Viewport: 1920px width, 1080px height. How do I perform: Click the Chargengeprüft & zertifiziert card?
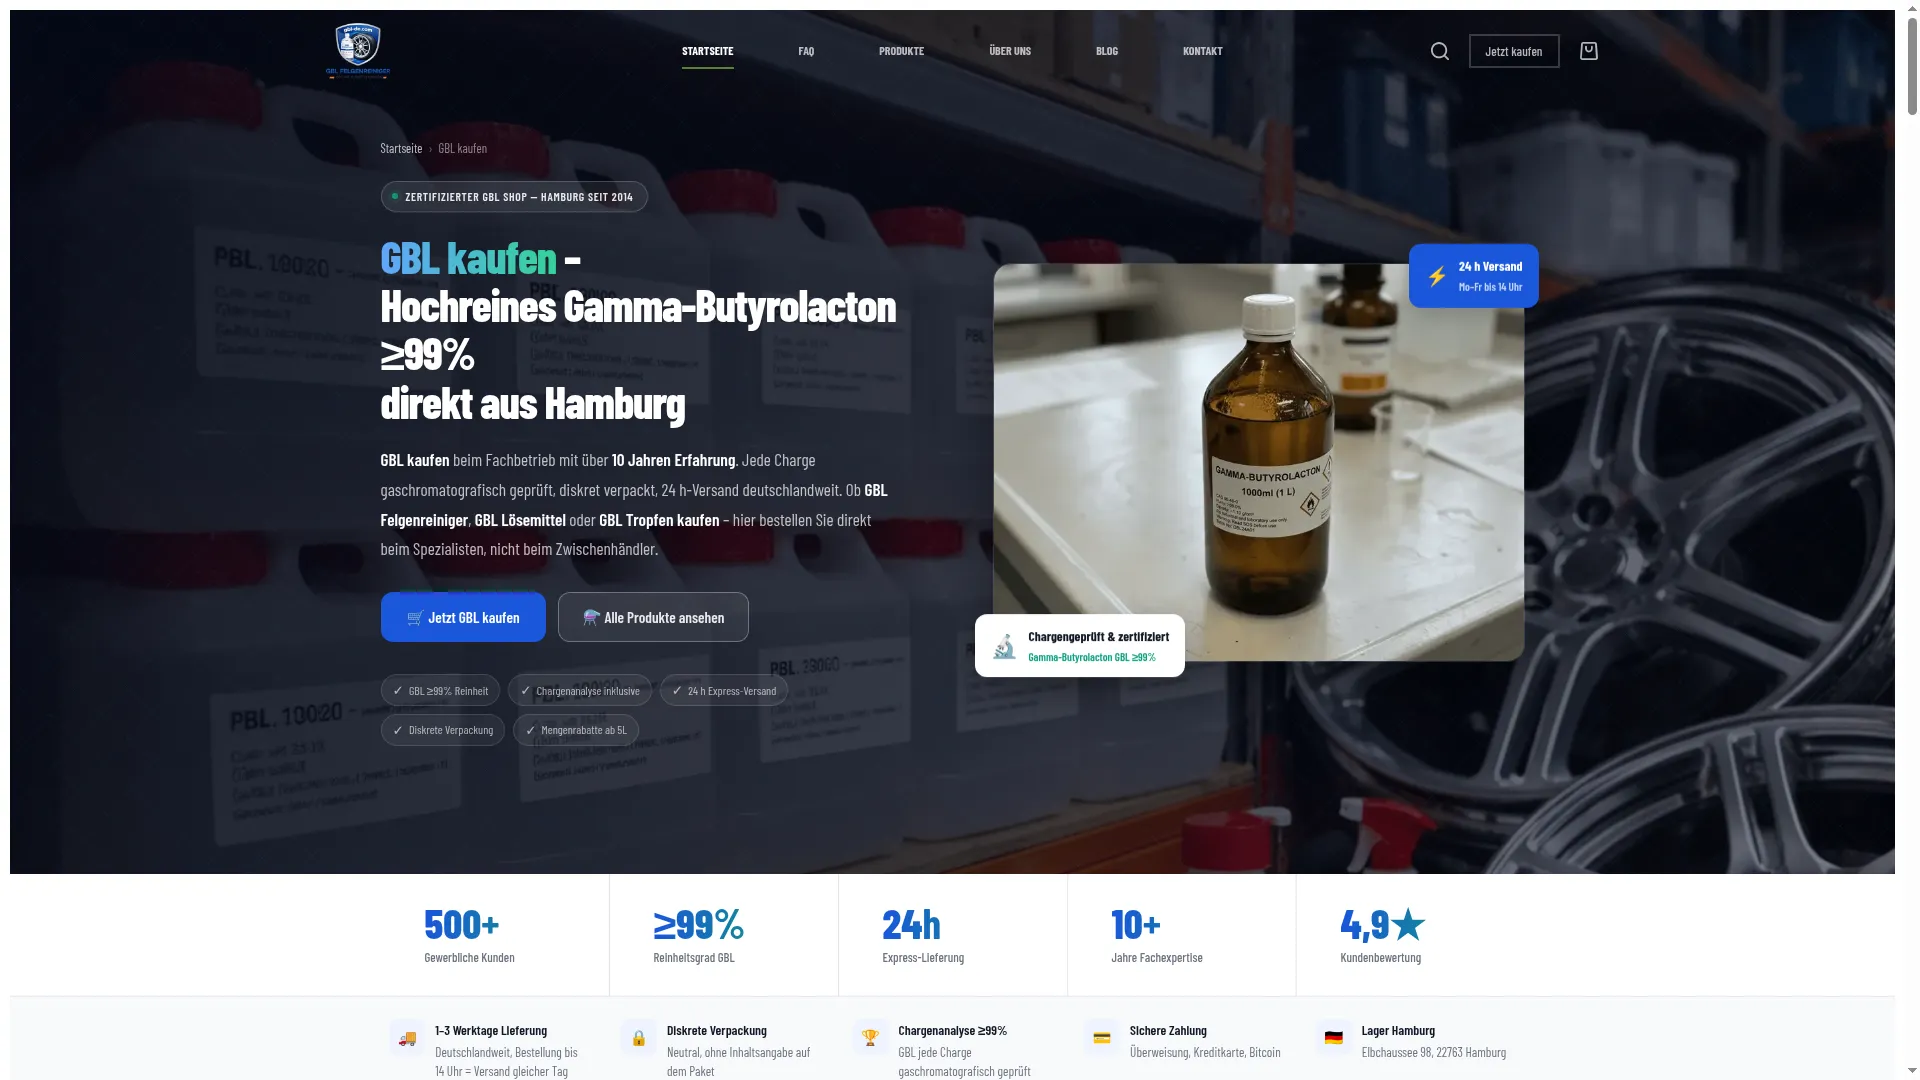pyautogui.click(x=1080, y=646)
